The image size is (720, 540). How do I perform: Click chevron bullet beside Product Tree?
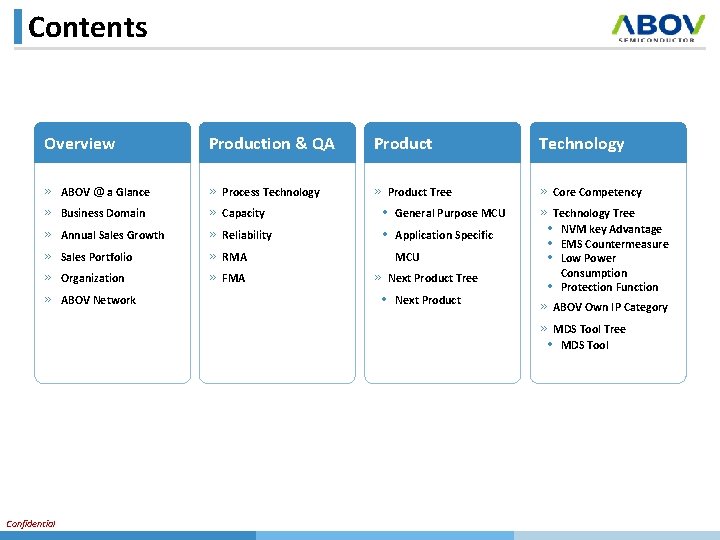[378, 191]
